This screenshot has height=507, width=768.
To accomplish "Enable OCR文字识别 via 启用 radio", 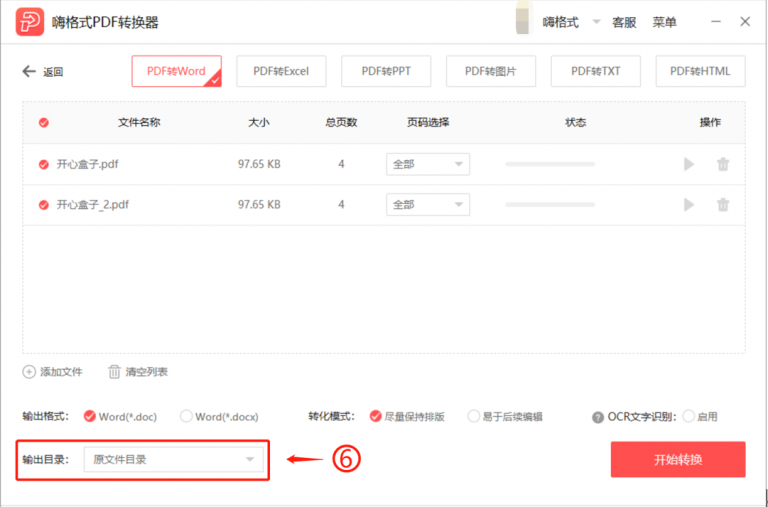I will click(x=689, y=416).
